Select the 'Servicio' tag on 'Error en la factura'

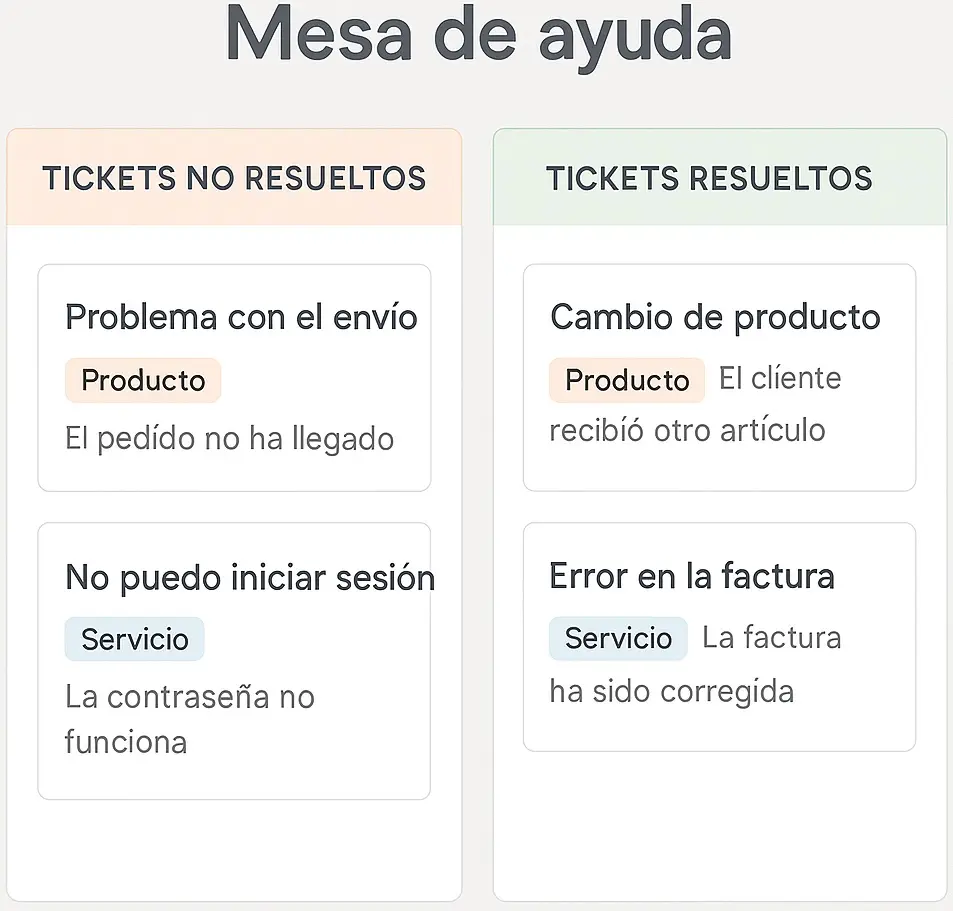coord(618,638)
